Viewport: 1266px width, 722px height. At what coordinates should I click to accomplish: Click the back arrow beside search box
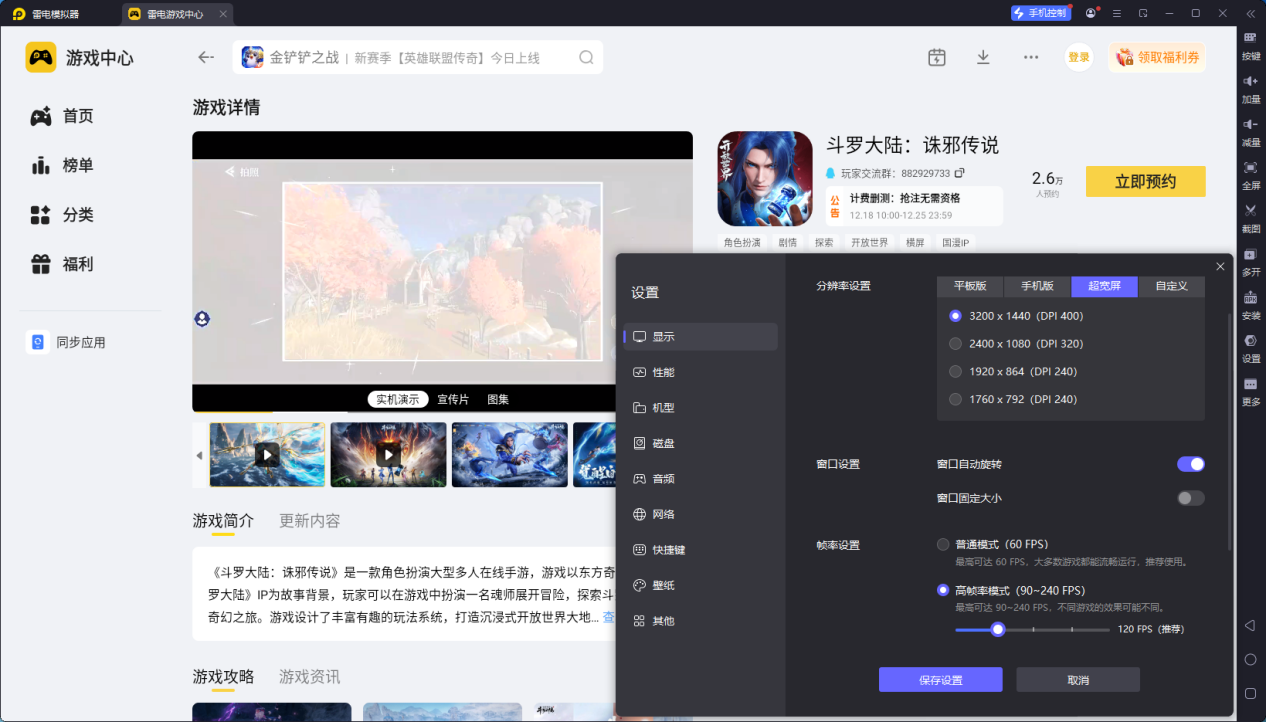point(206,57)
